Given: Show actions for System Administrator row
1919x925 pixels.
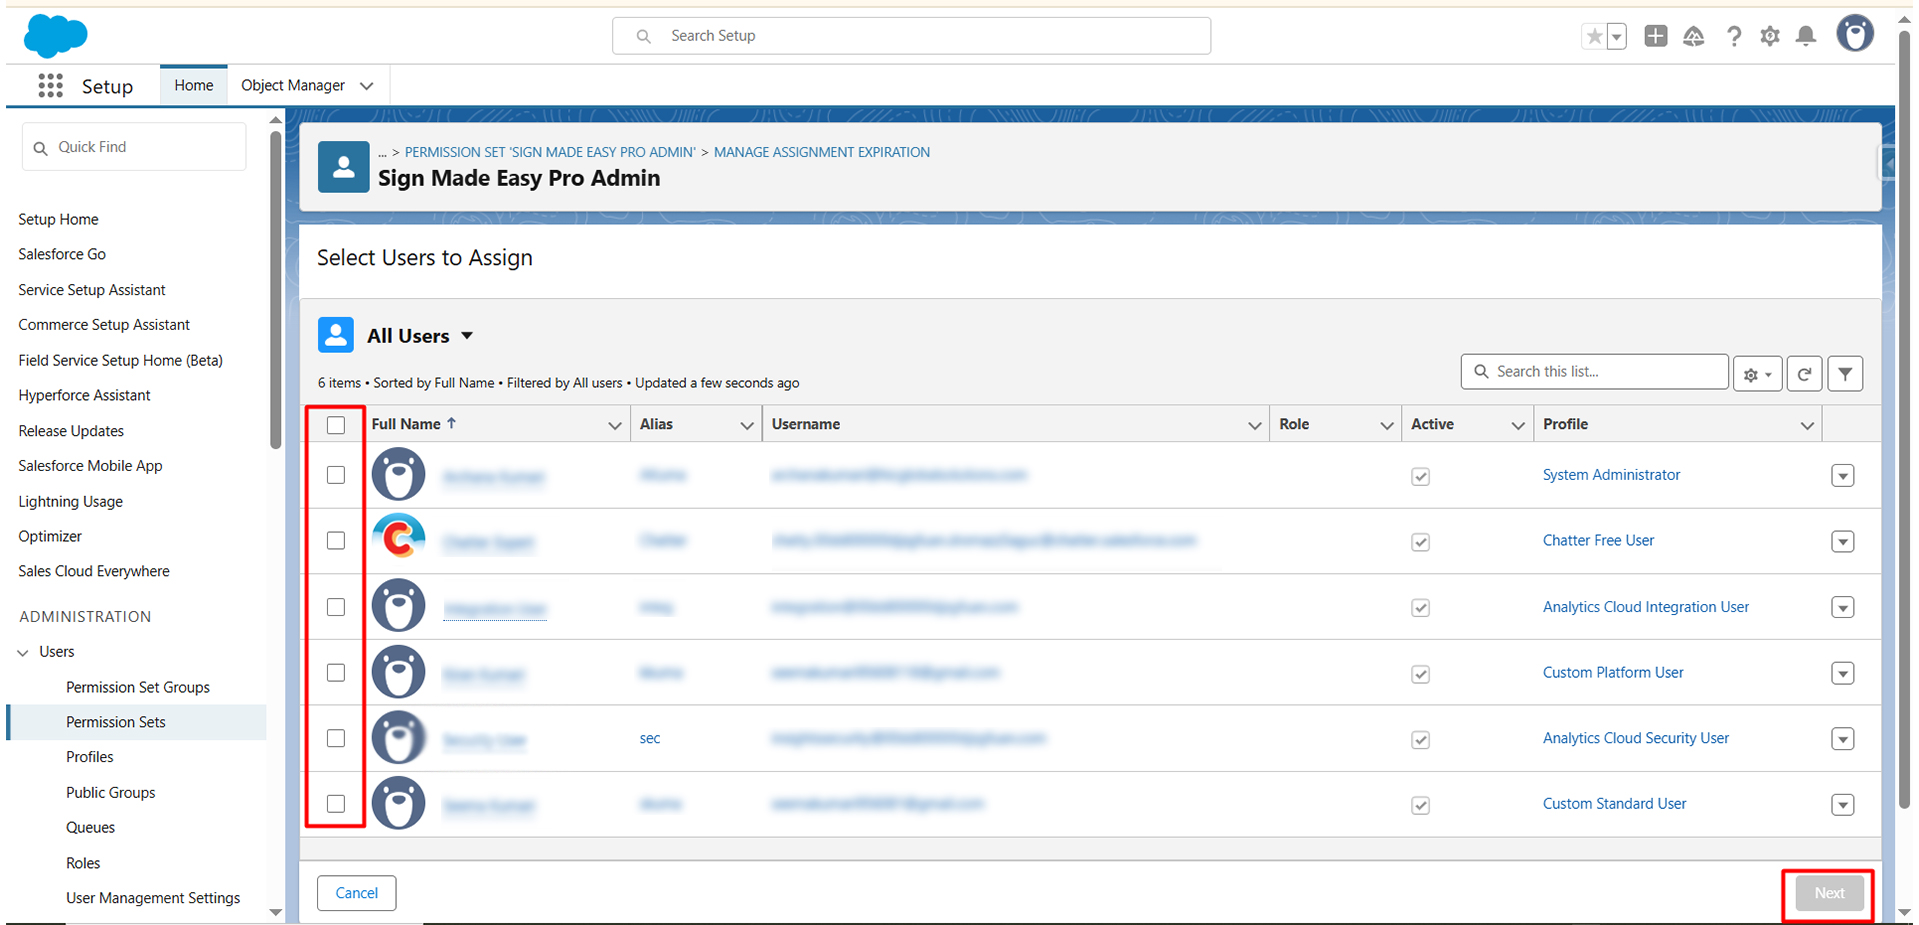Looking at the screenshot, I should (1843, 476).
